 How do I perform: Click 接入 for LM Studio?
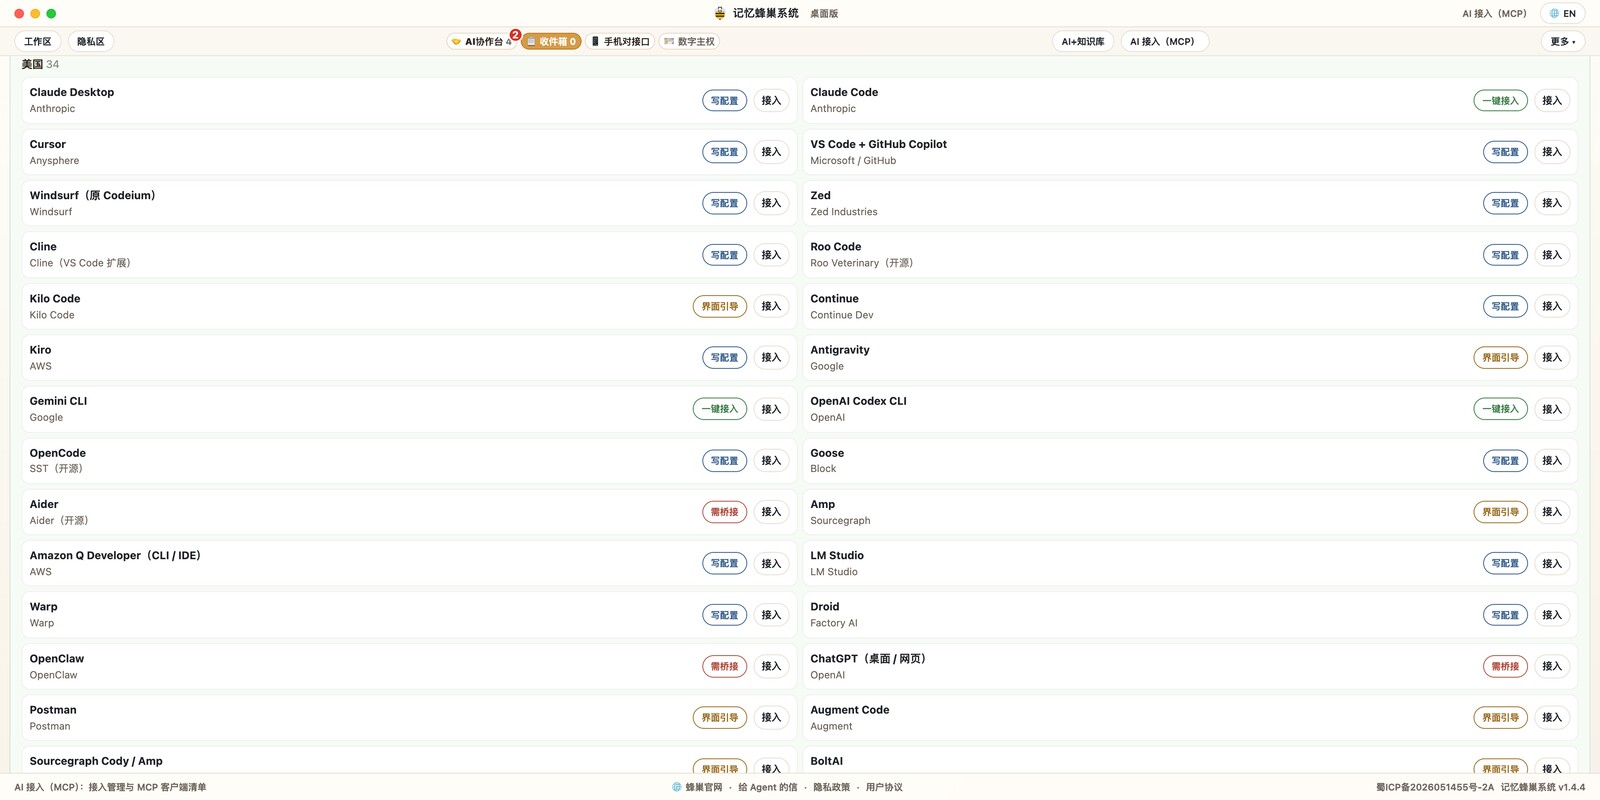pyautogui.click(x=1552, y=564)
